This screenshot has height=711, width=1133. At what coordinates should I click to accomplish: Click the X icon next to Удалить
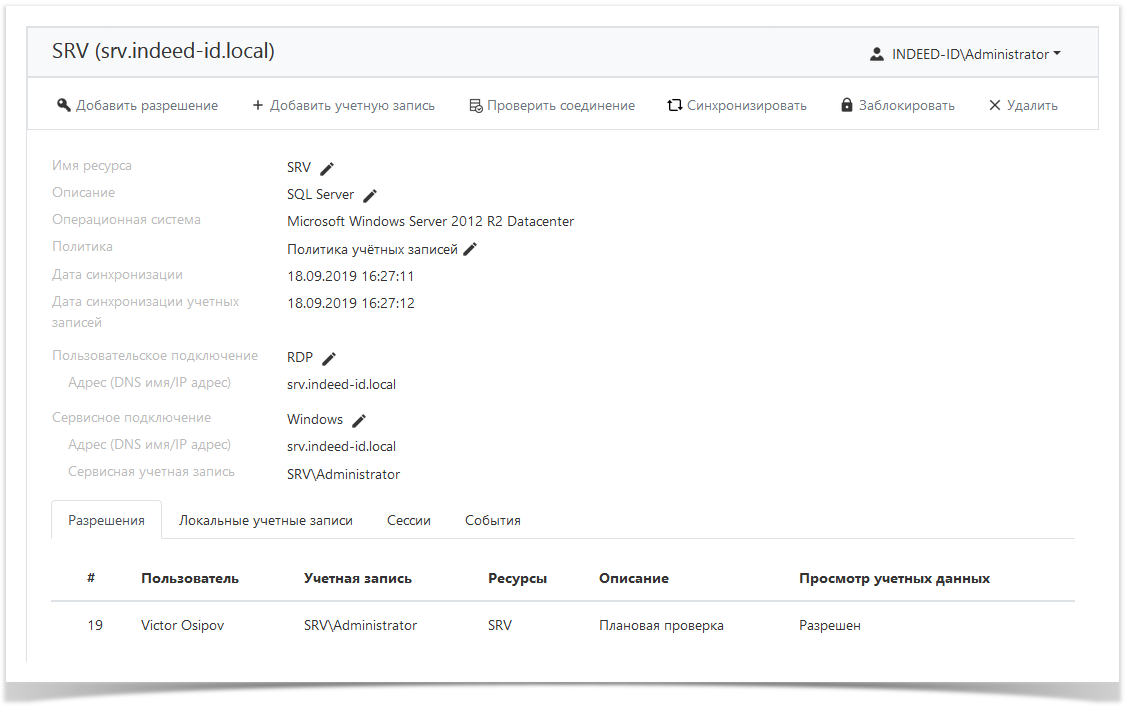[994, 103]
